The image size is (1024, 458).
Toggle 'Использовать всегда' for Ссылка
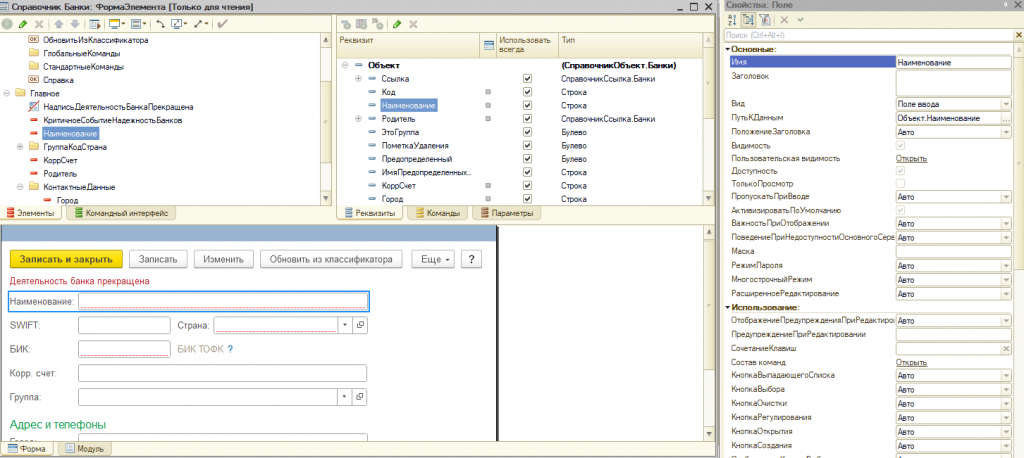(527, 79)
